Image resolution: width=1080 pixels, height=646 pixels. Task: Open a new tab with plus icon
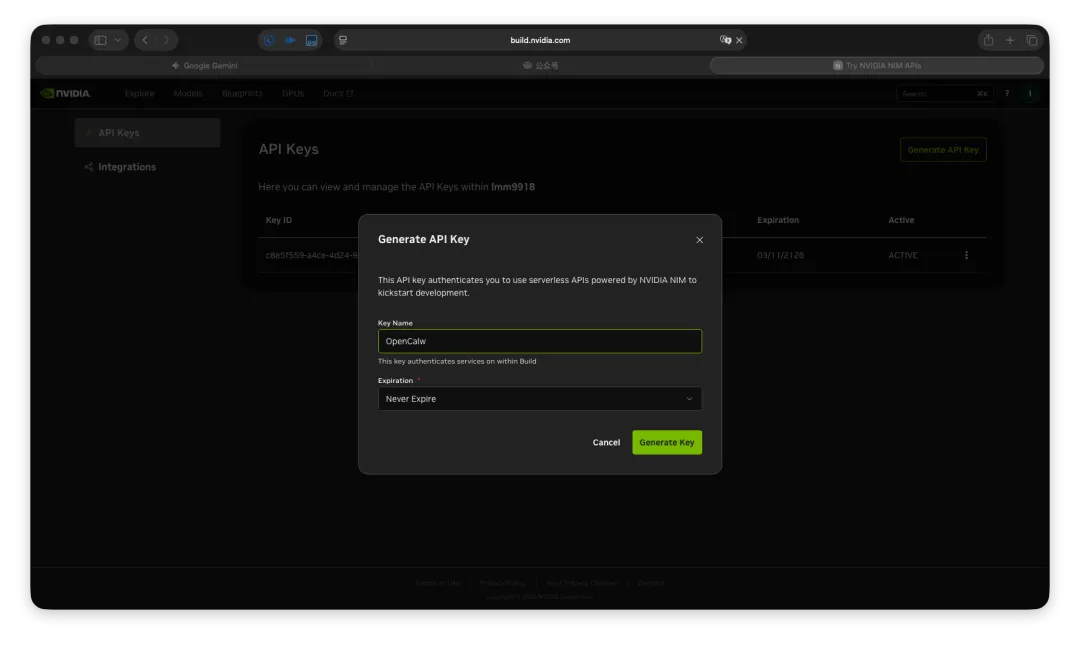[1010, 40]
